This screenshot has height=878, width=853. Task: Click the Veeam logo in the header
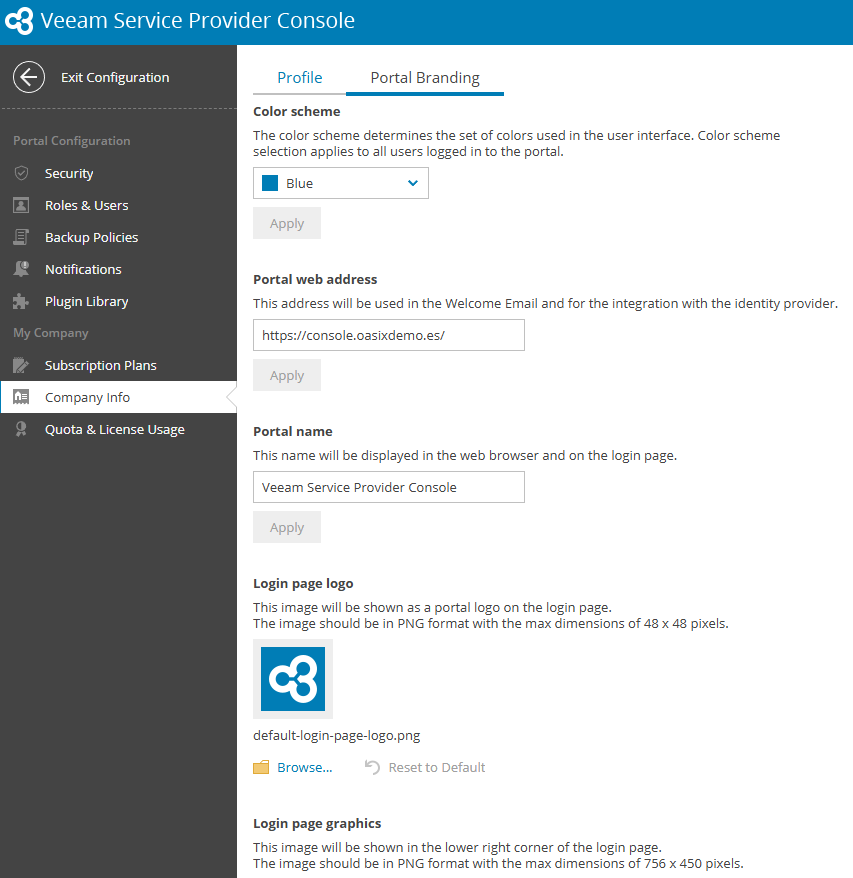[19, 21]
